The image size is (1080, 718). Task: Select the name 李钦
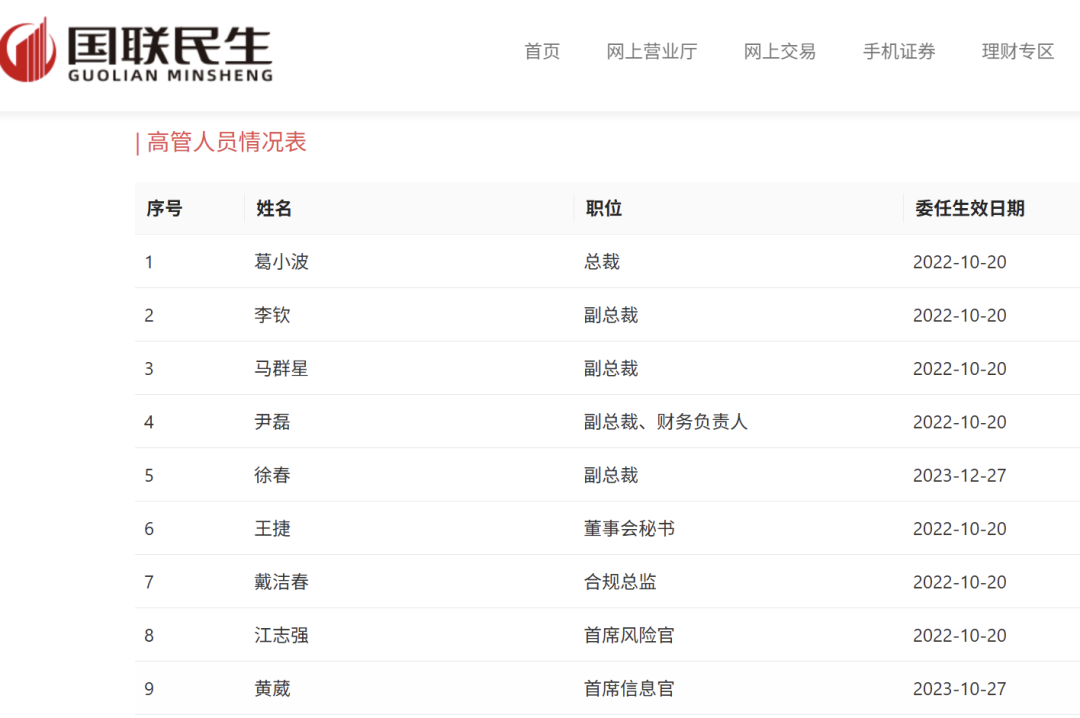pyautogui.click(x=272, y=315)
